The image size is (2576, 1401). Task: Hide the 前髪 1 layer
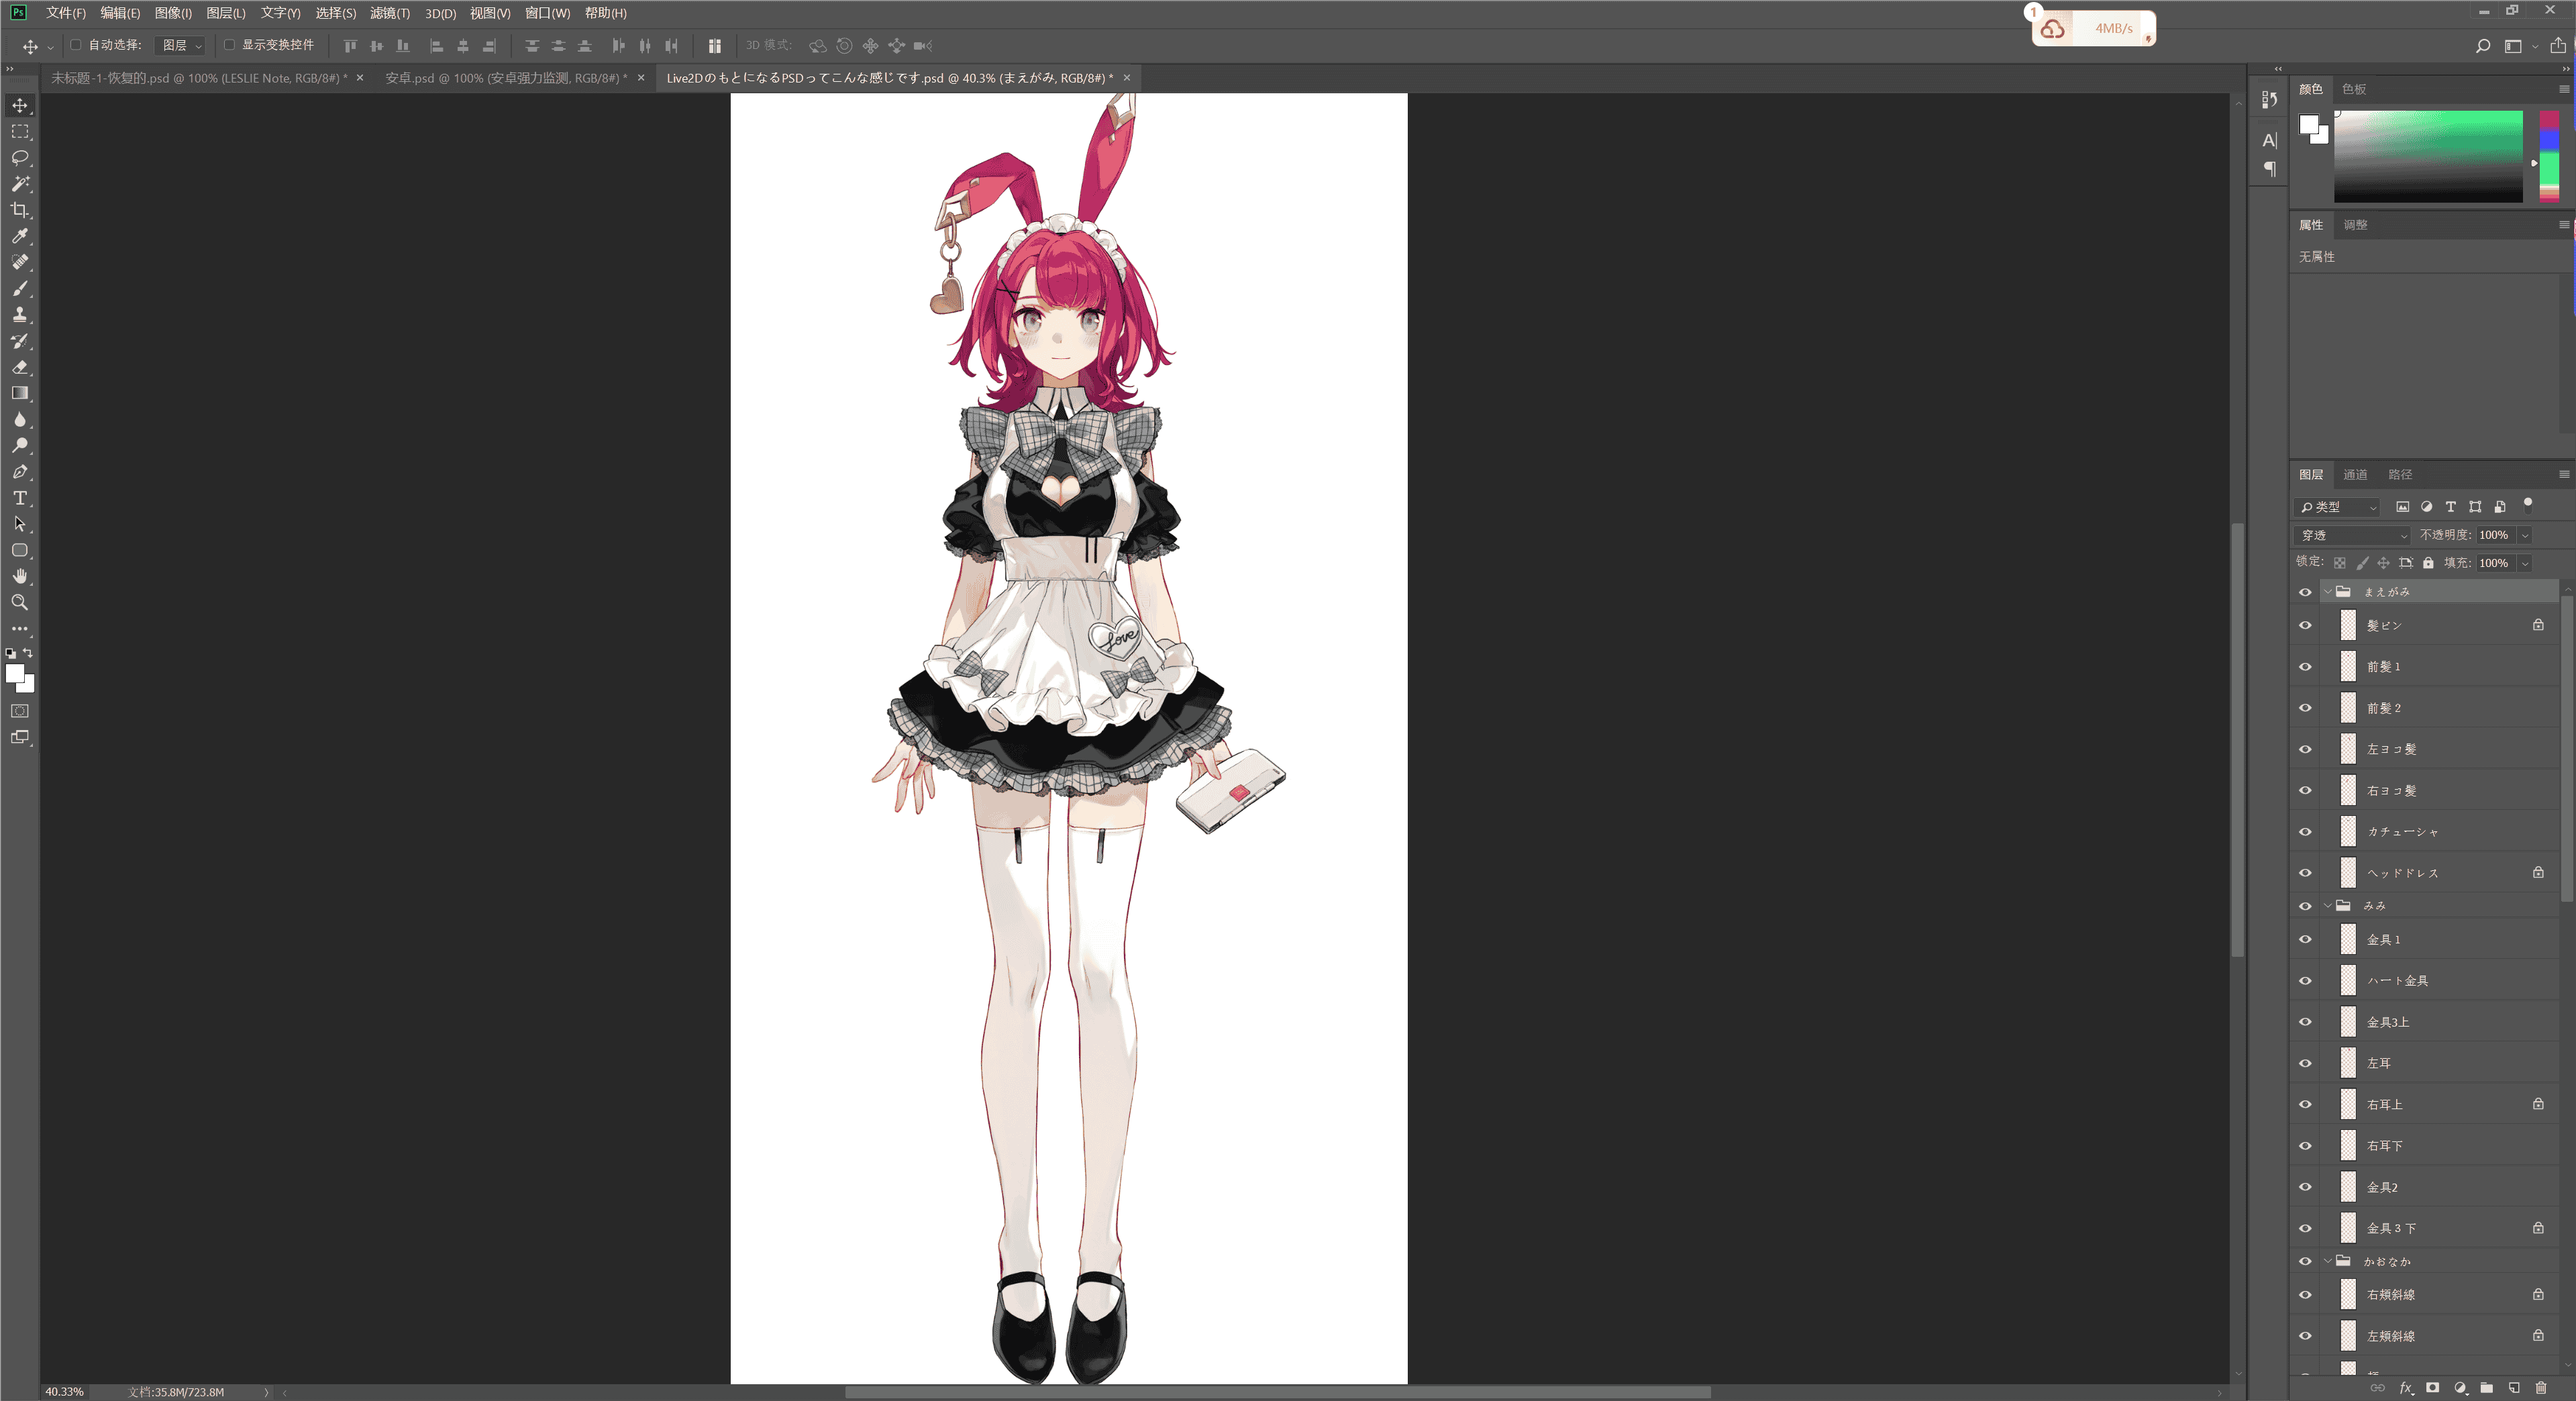coord(2305,667)
